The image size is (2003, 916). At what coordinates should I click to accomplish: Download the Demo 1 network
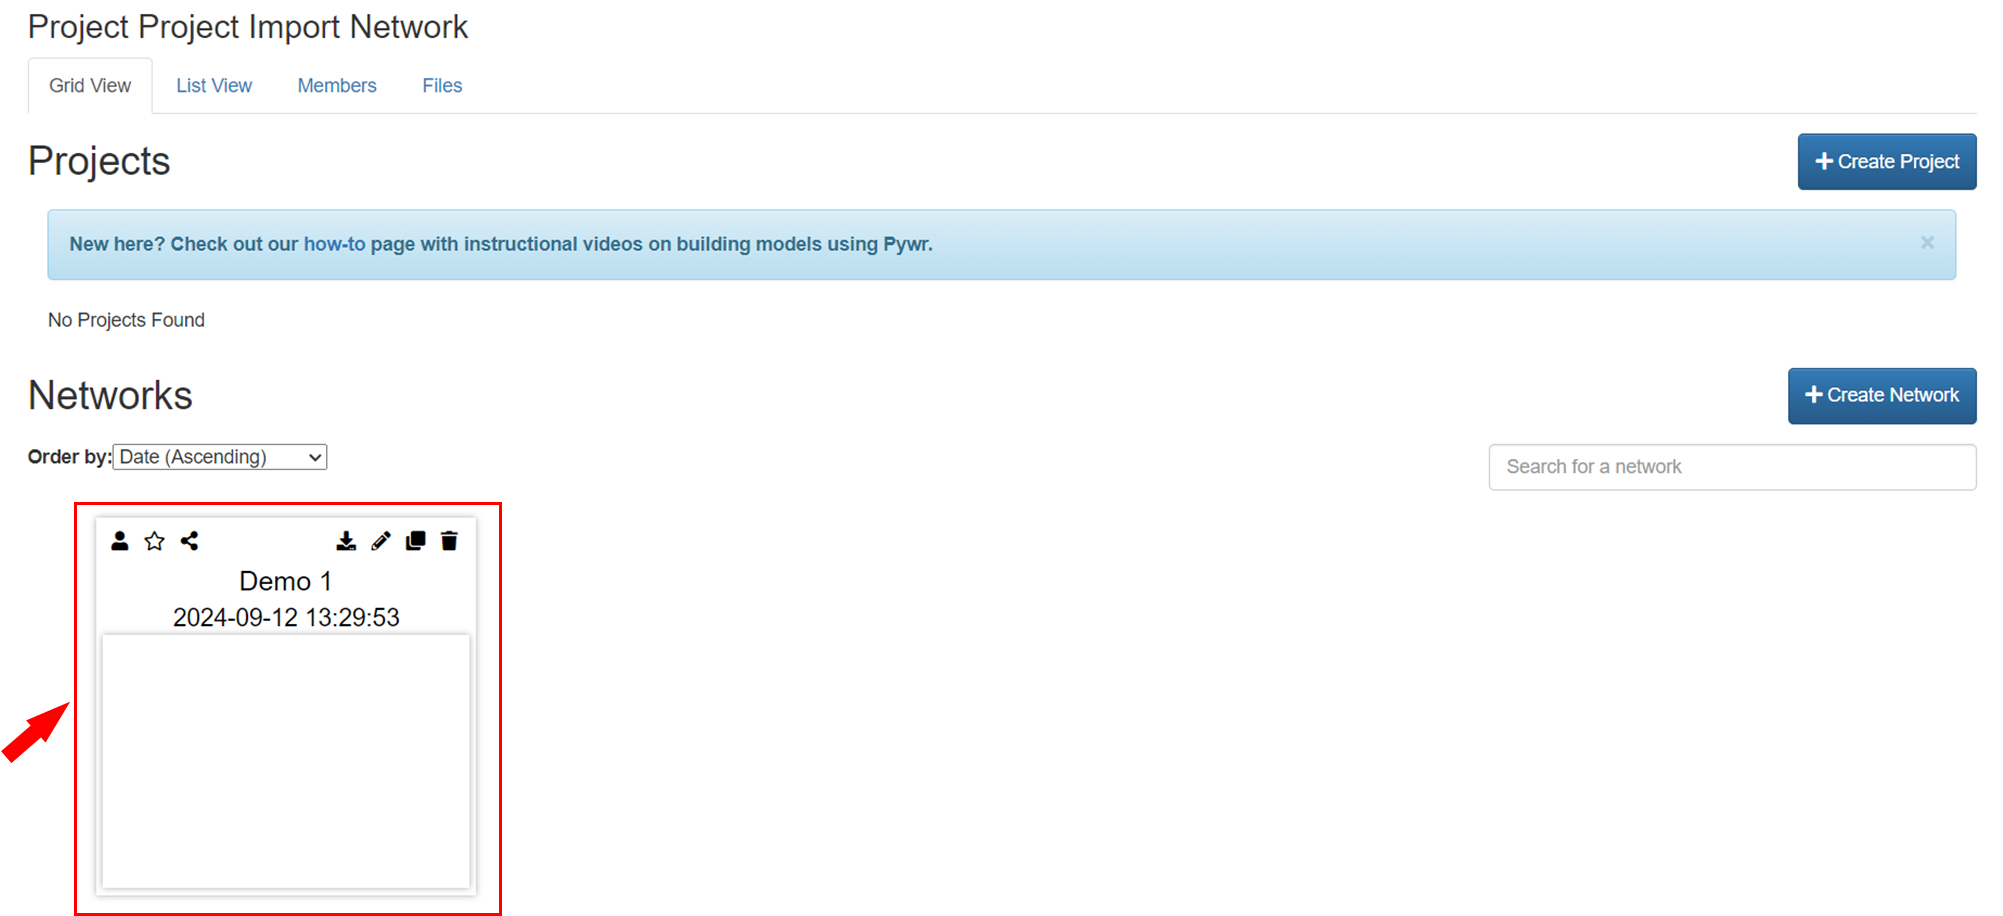tap(346, 541)
